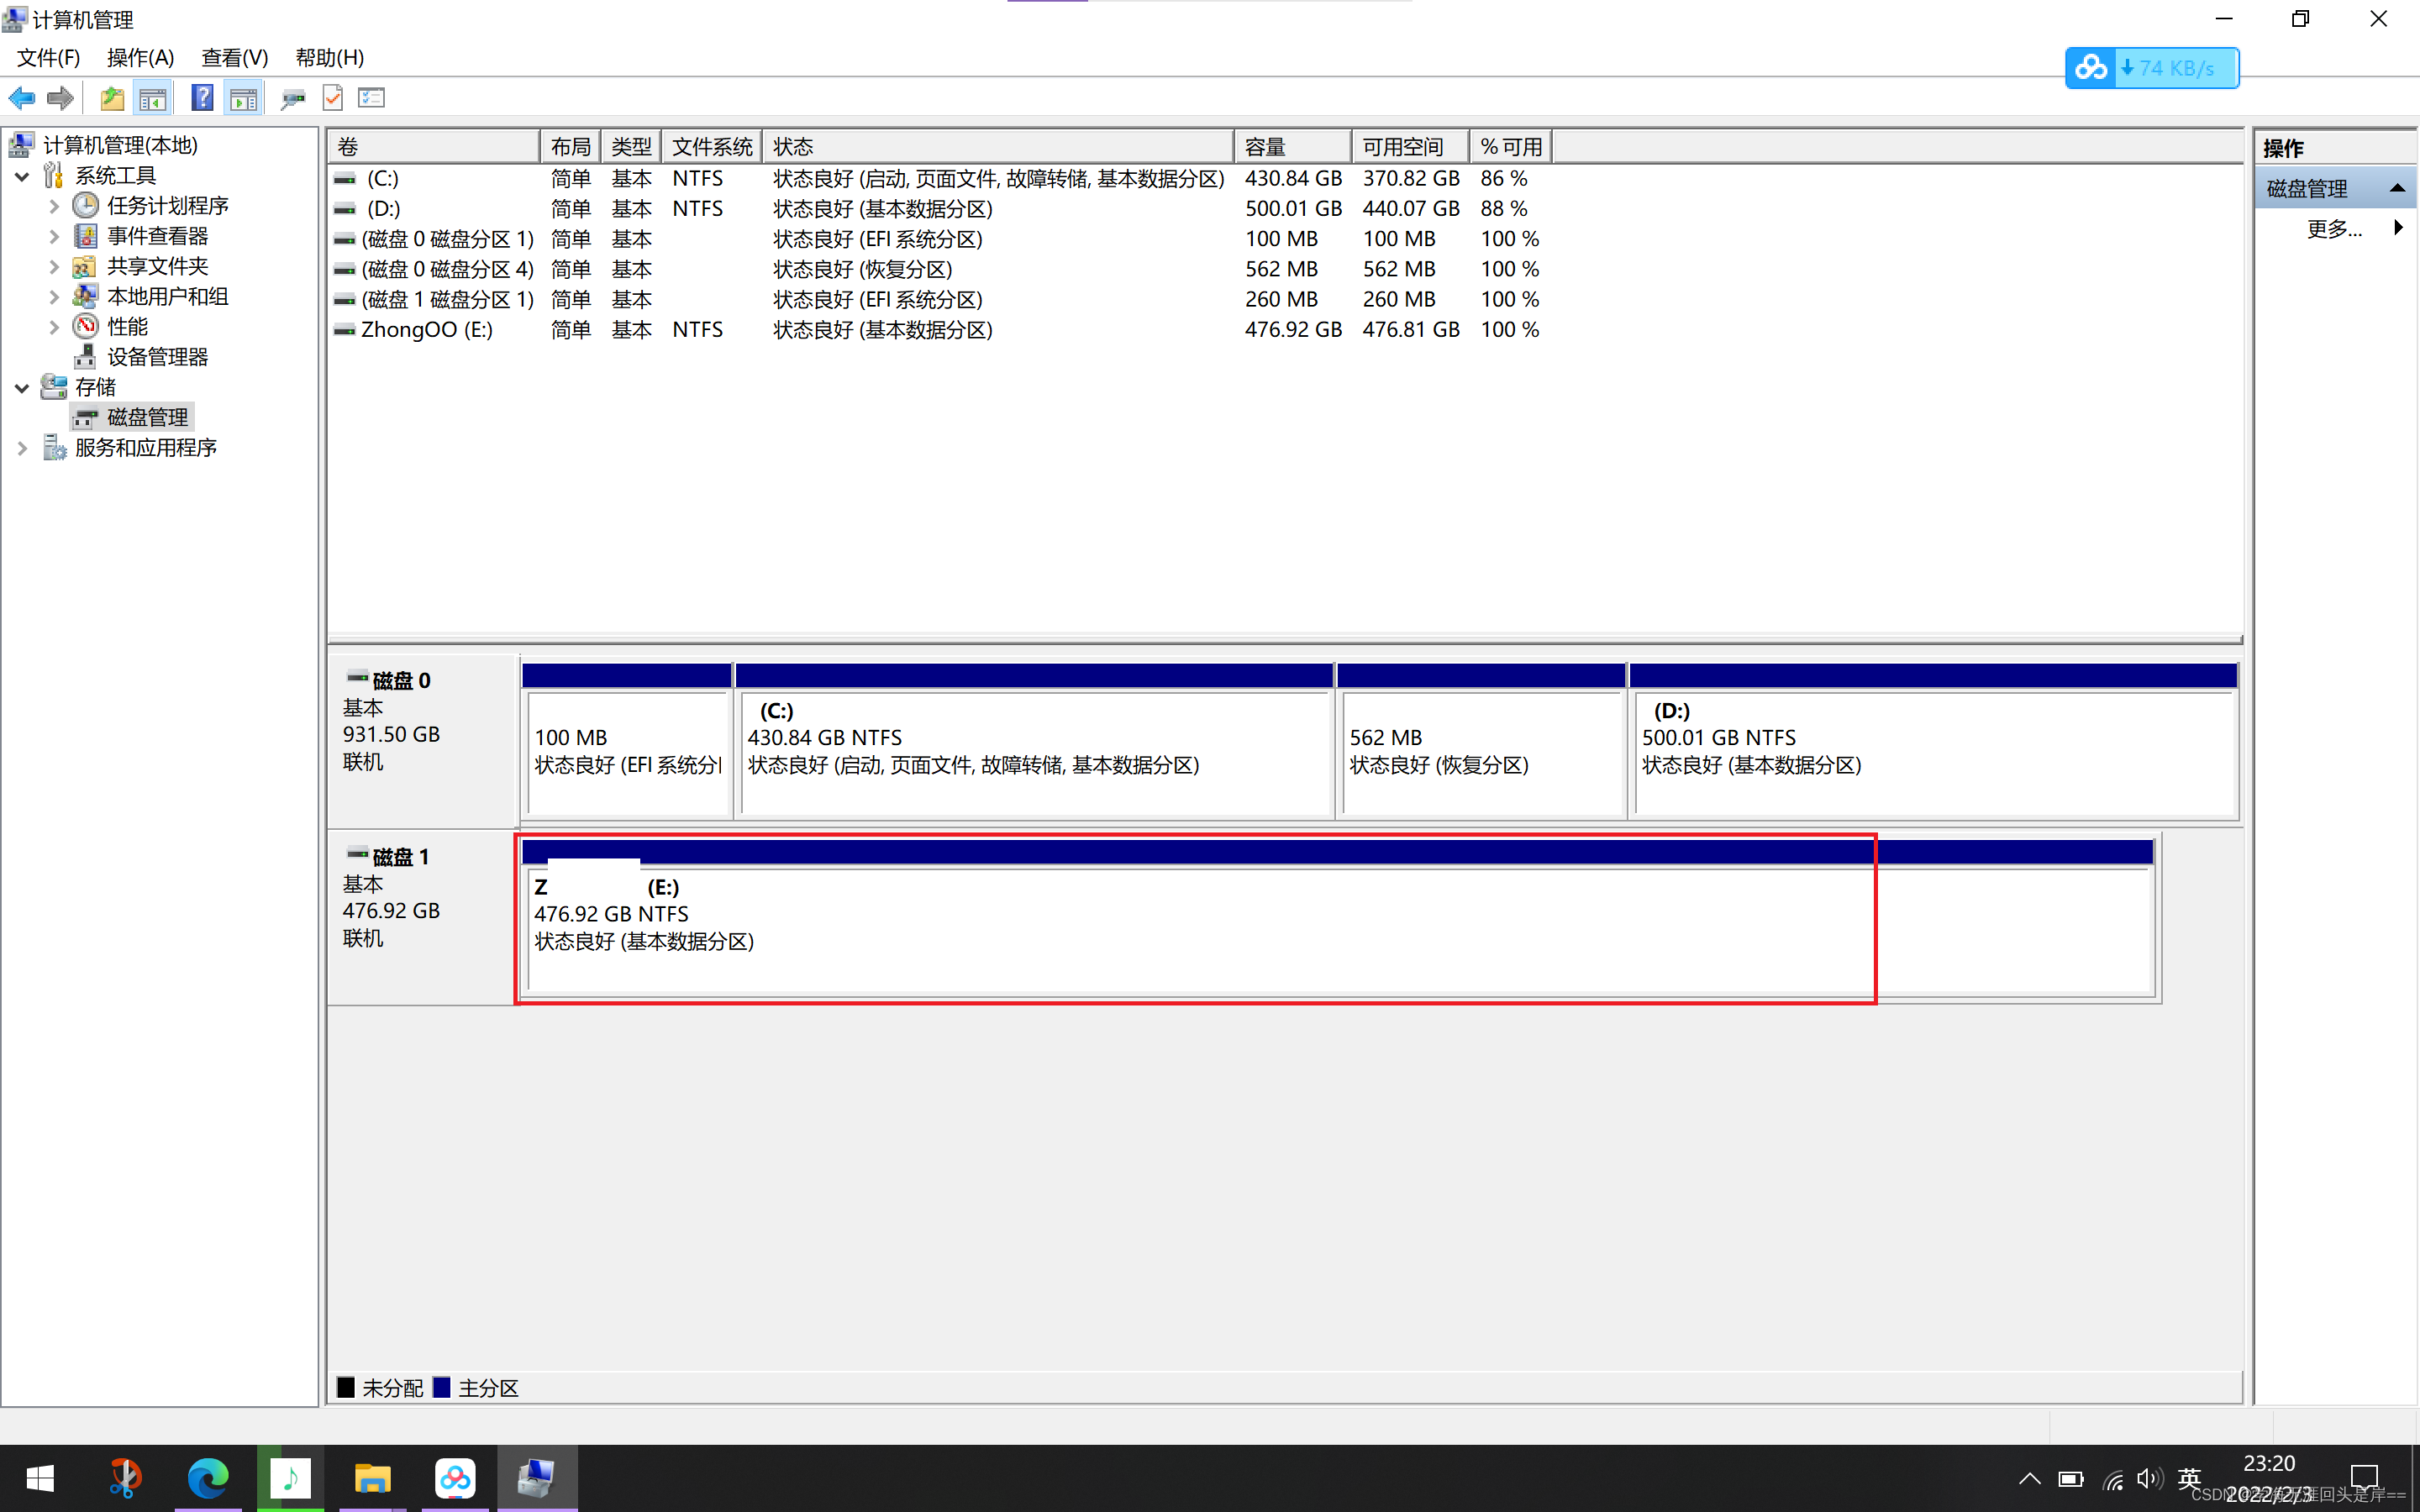Collapse the Storage tree node
Viewport: 2420px width, 1512px height.
coord(22,388)
